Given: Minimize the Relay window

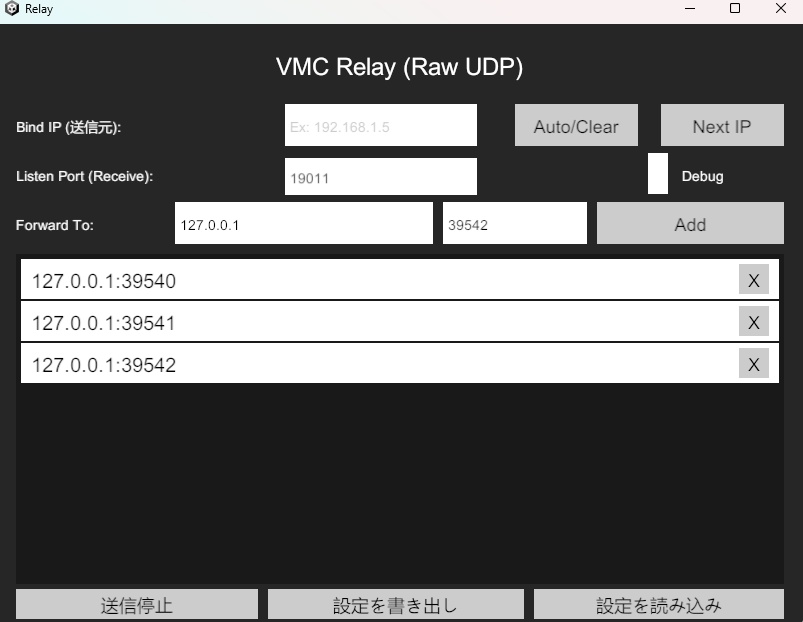Looking at the screenshot, I should tap(690, 9).
